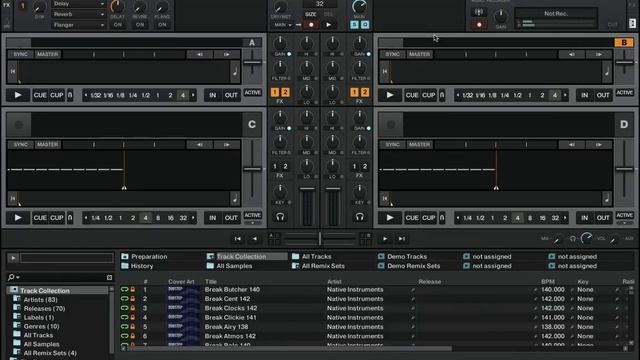Screen dimensions: 640x360
Task: Toggle Delay effect ON button
Action: [x=118, y=25]
